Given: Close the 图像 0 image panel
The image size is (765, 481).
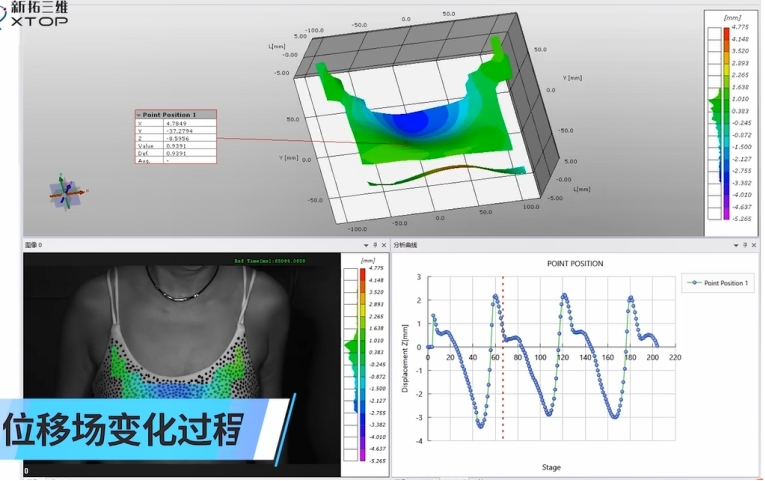Looking at the screenshot, I should [x=384, y=244].
